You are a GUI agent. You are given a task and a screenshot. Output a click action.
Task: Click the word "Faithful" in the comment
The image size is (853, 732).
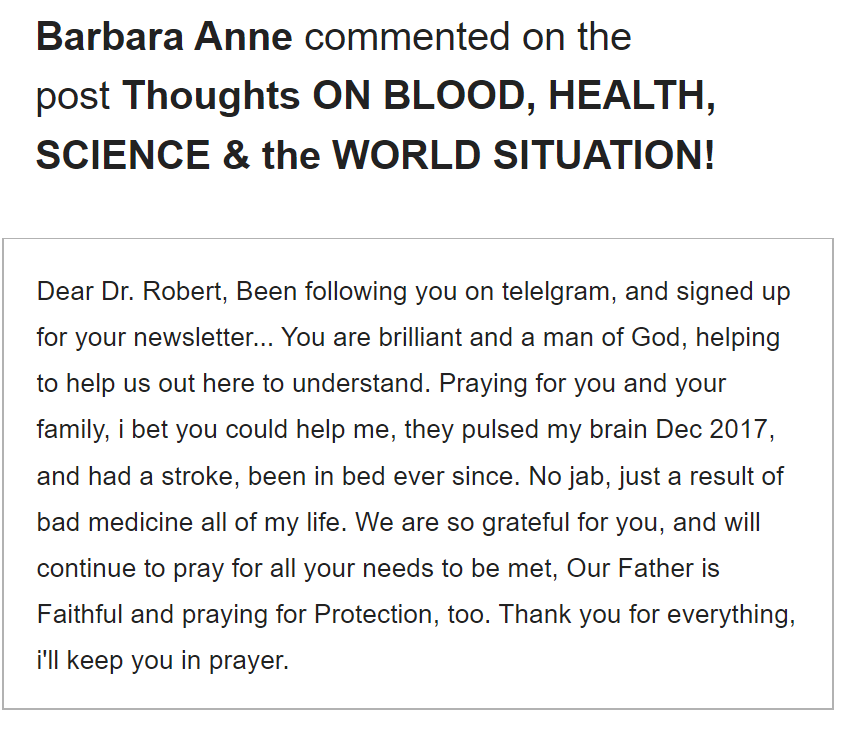[76, 614]
